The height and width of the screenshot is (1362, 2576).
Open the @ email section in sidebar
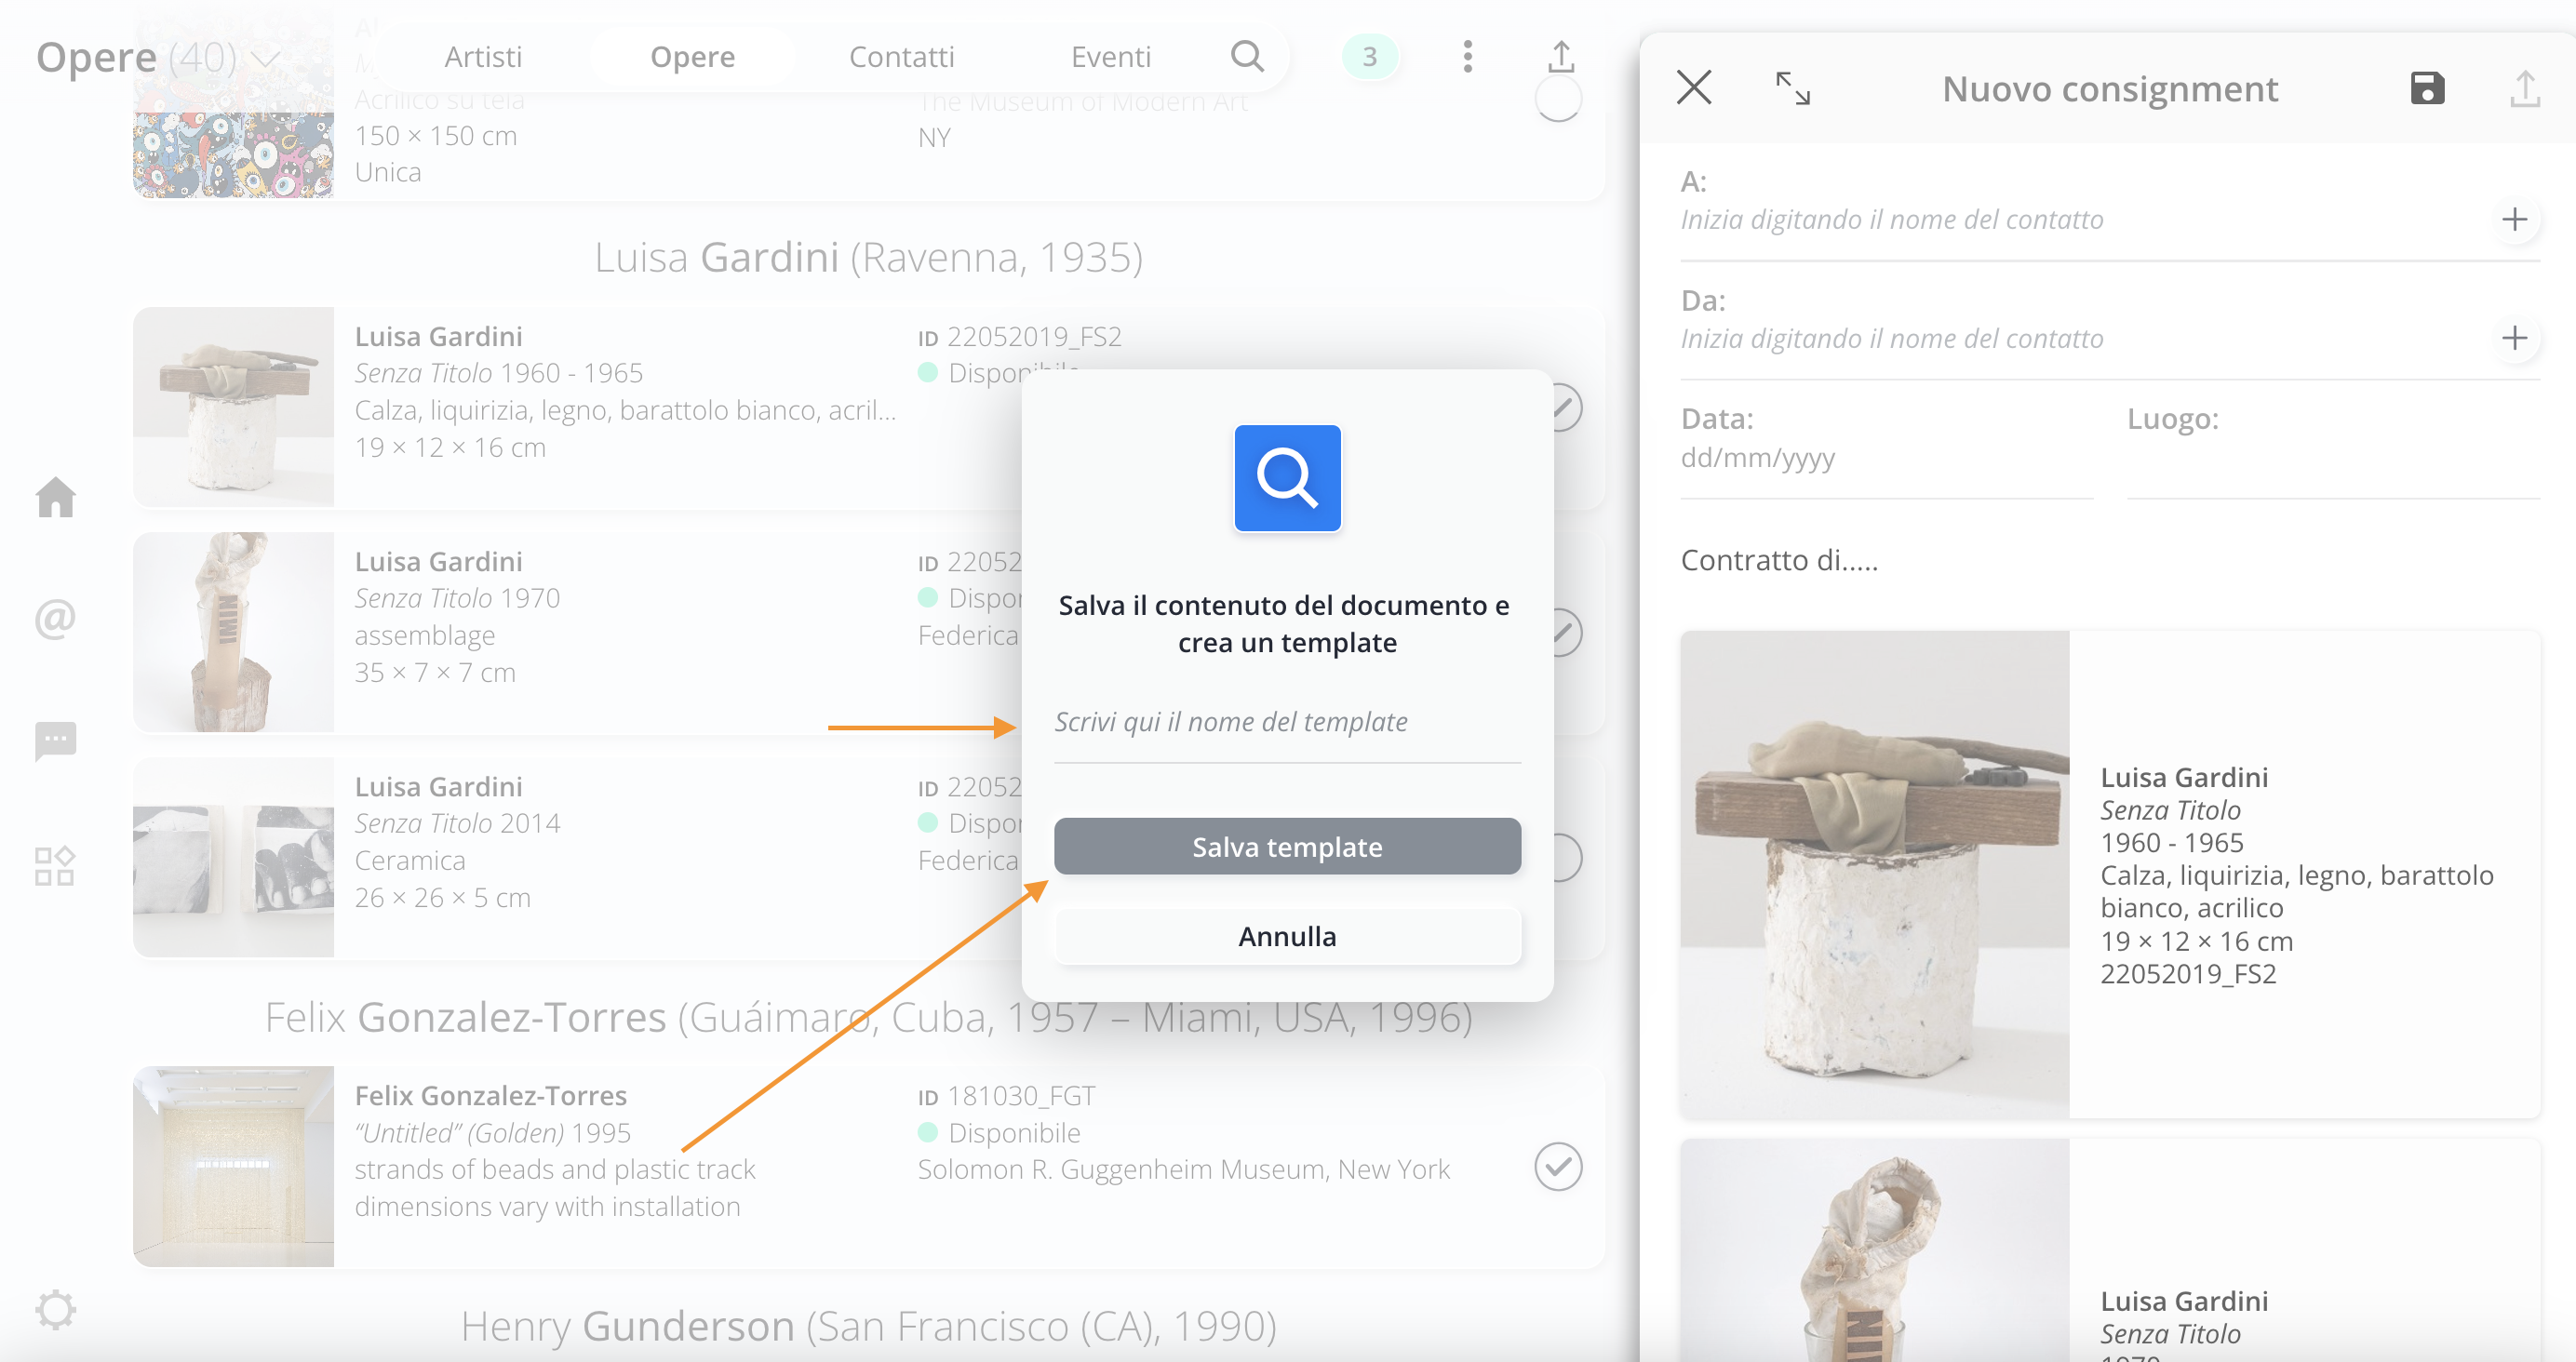point(56,618)
